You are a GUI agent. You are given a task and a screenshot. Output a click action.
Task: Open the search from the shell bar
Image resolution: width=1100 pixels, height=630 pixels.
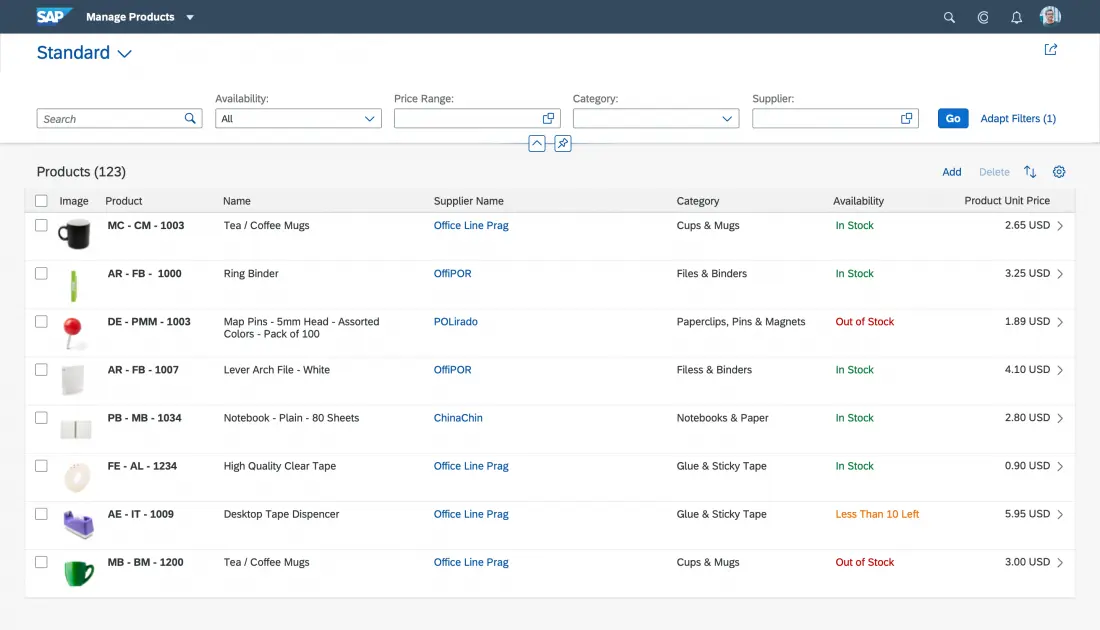(948, 16)
